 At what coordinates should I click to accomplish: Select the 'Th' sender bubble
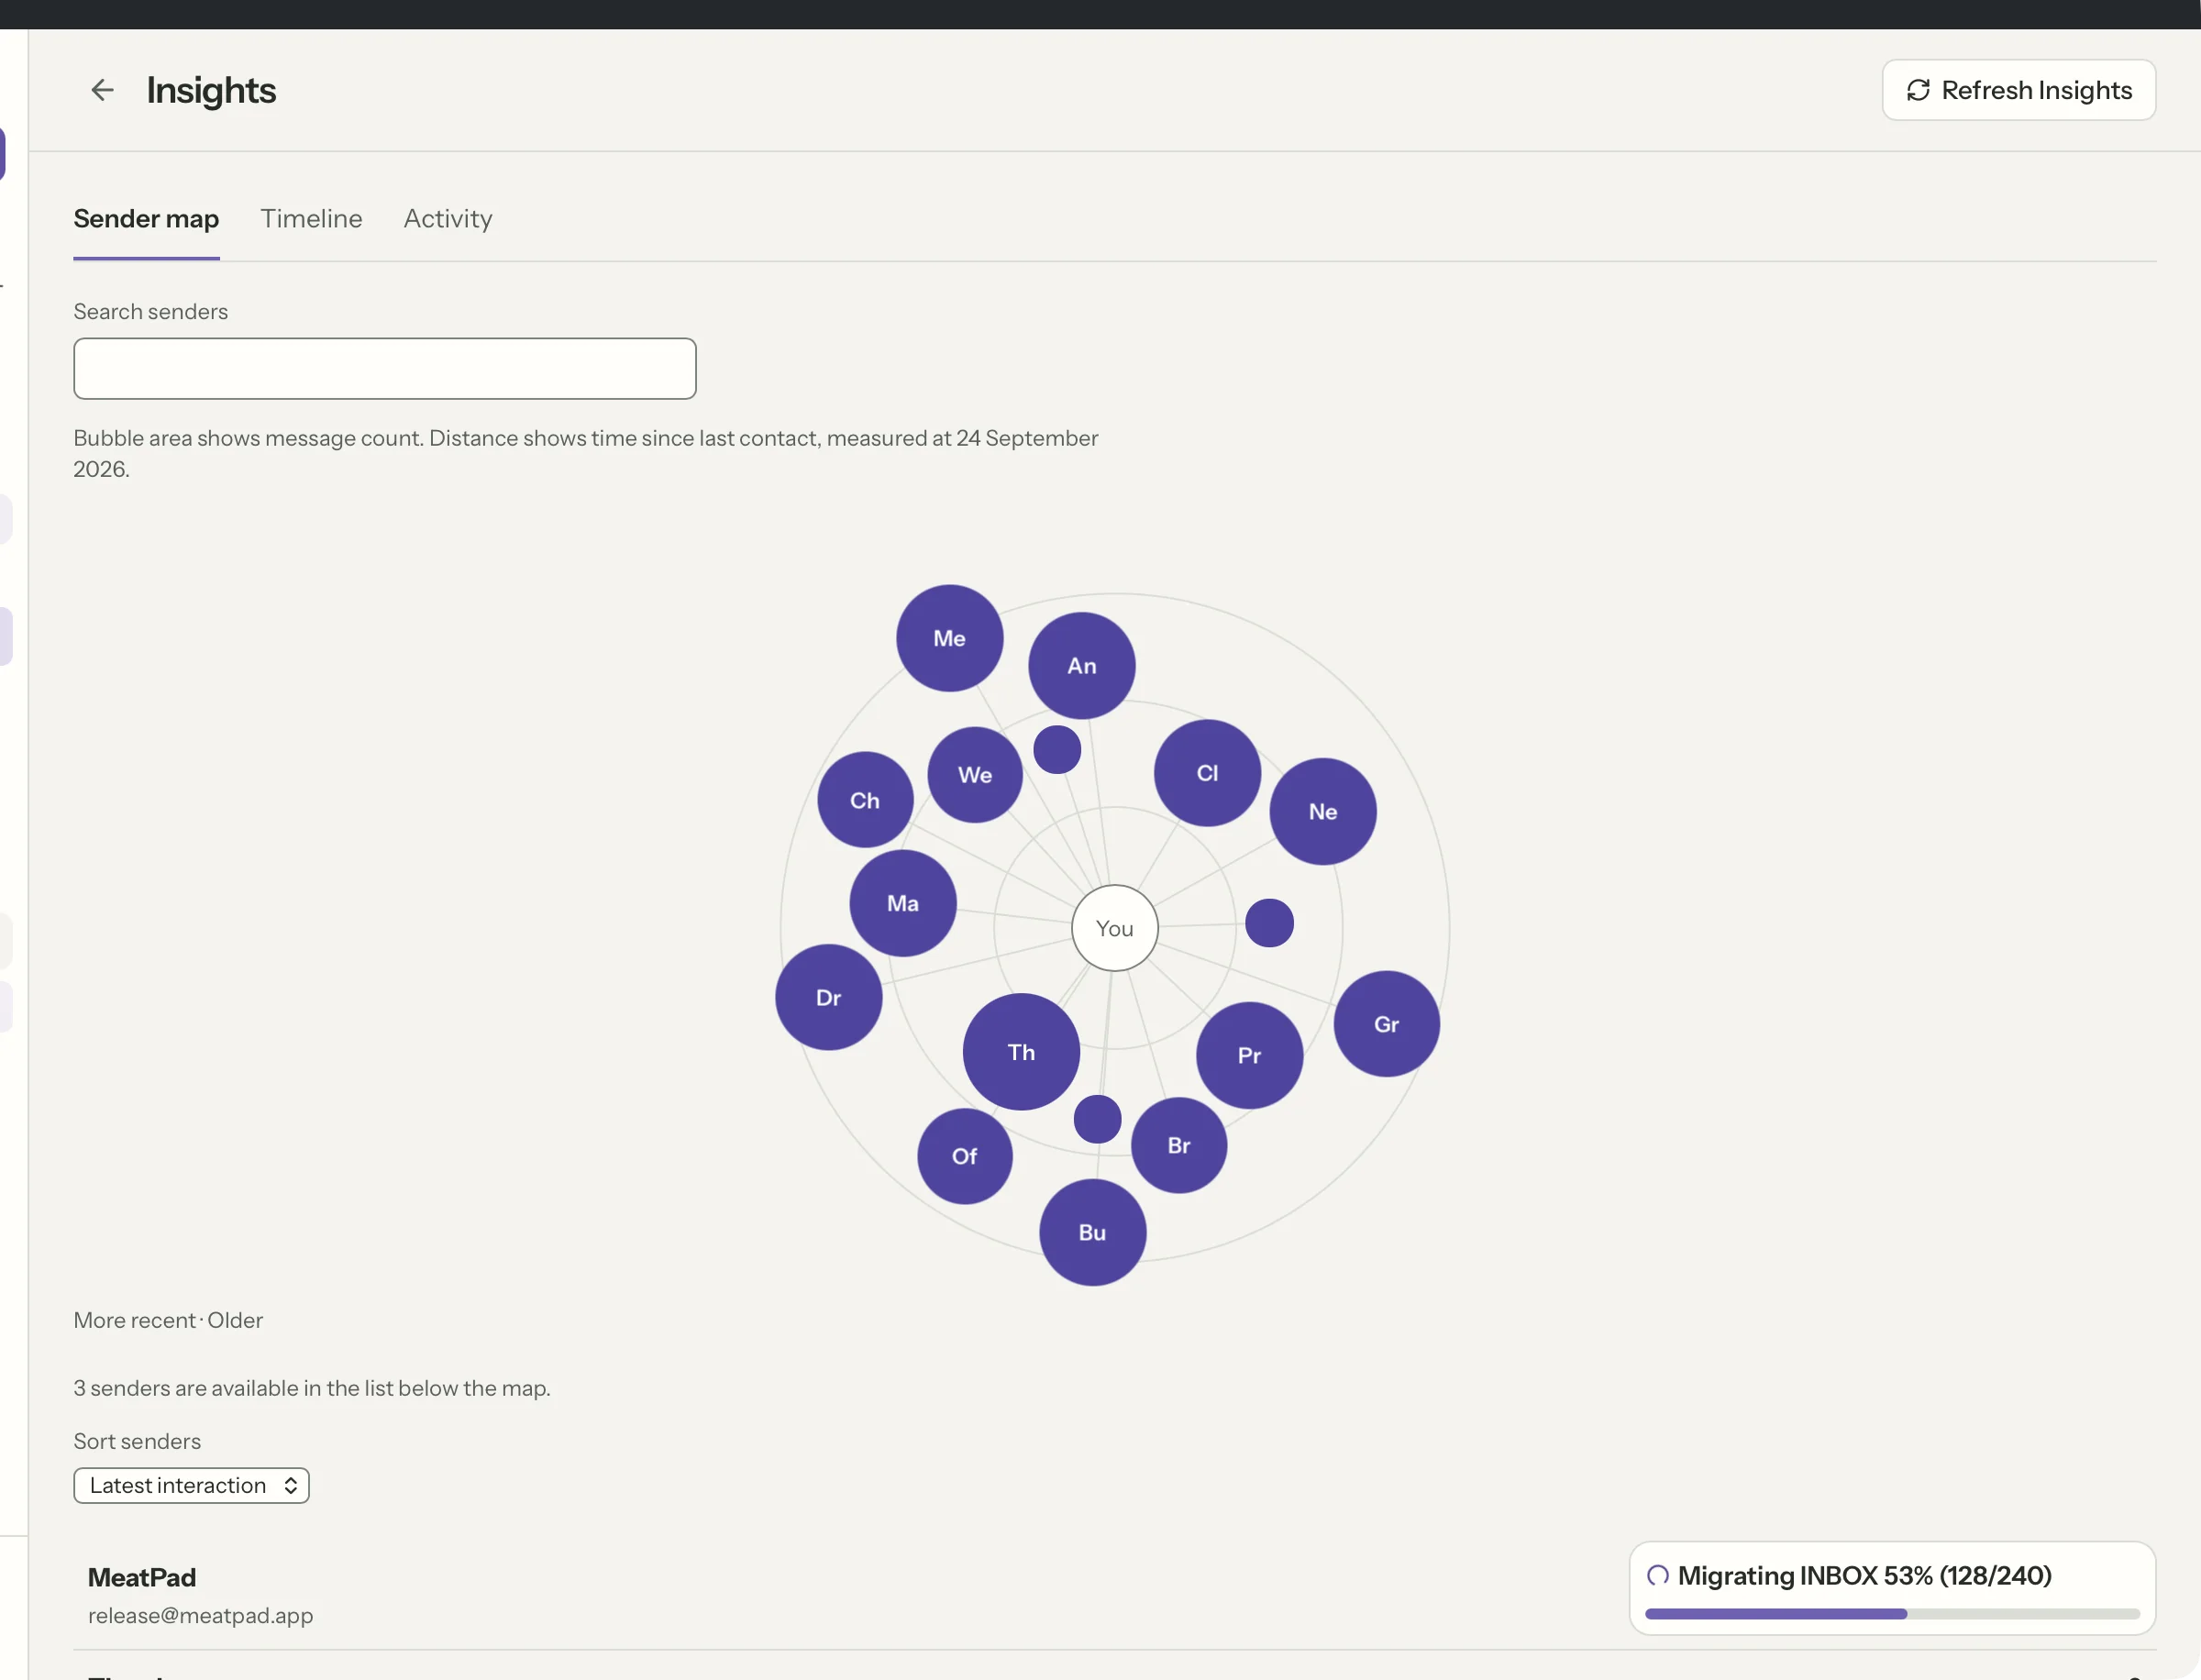coord(1021,1052)
